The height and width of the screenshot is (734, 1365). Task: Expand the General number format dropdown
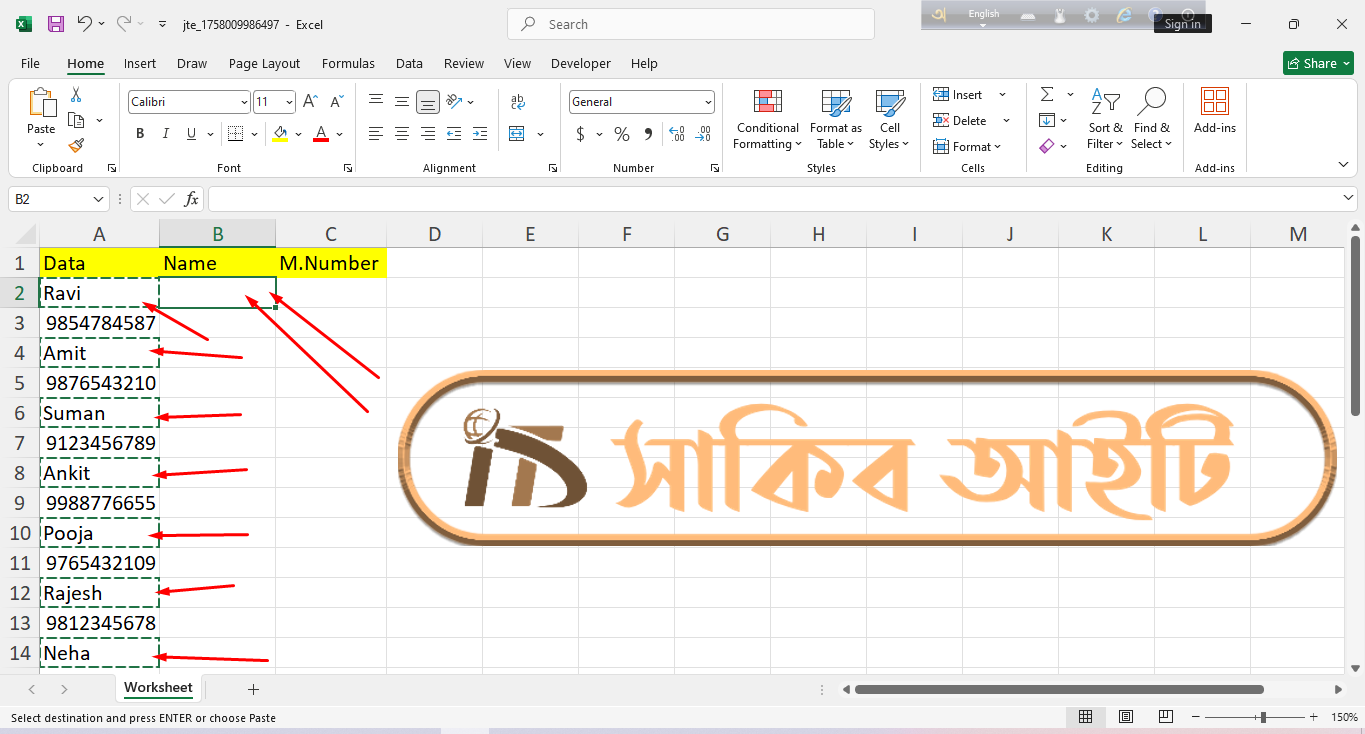coord(708,102)
